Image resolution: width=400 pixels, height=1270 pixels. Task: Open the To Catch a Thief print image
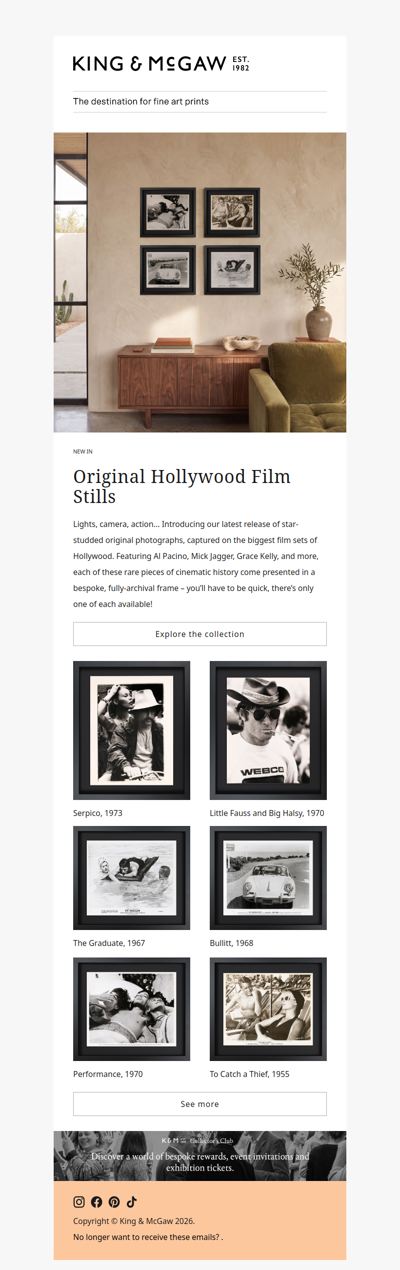coord(268,1009)
